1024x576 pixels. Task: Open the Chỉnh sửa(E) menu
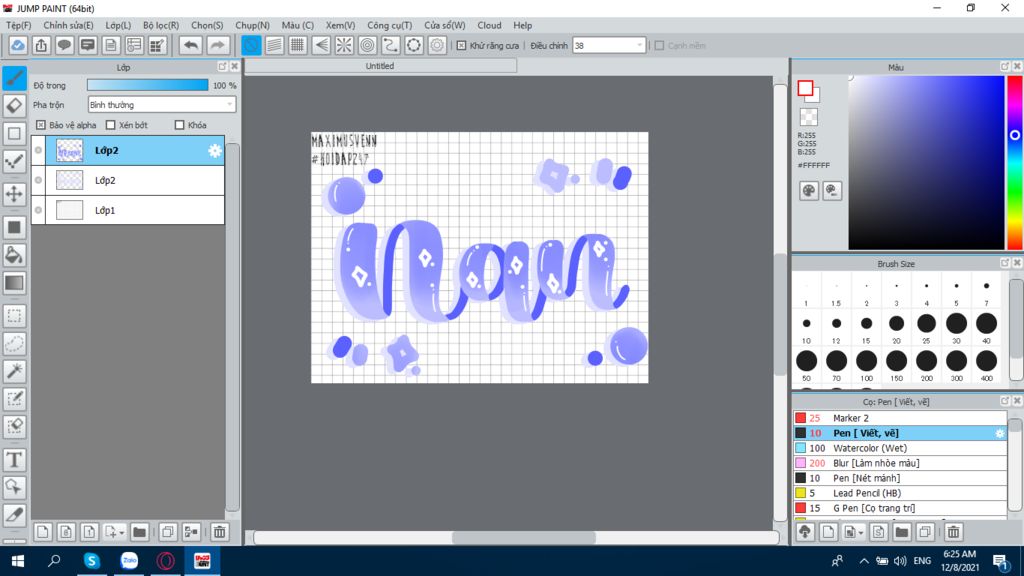pos(69,25)
